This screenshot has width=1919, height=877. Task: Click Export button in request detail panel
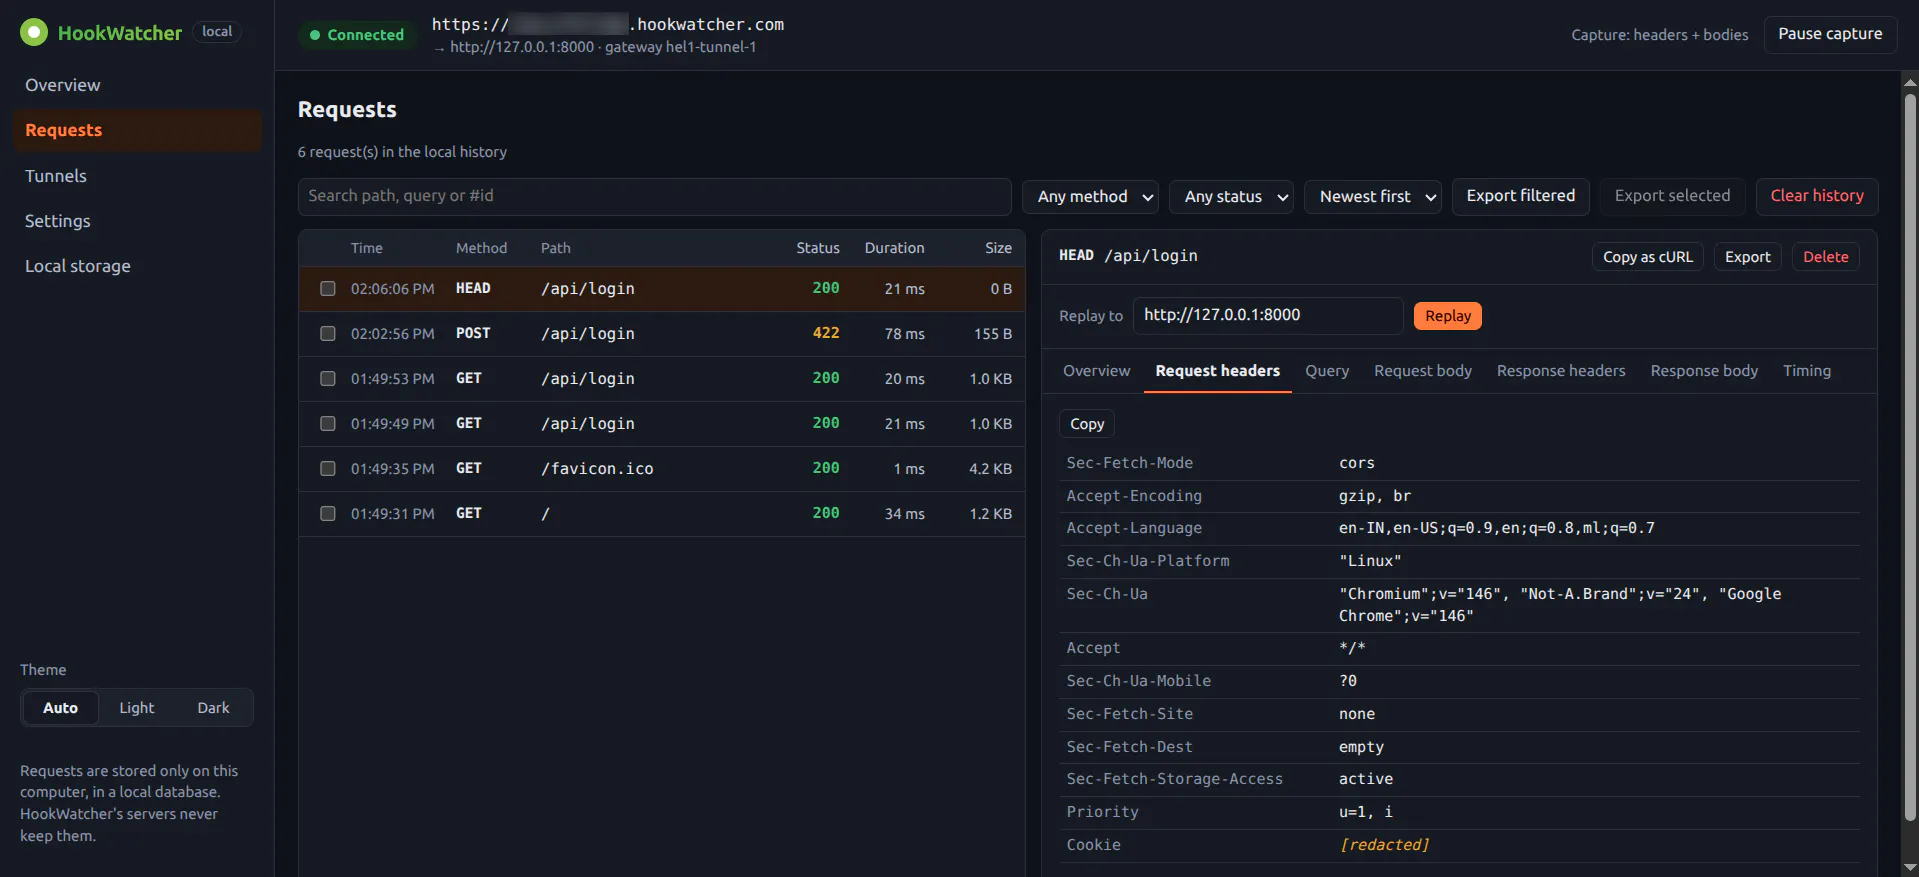[x=1748, y=257]
